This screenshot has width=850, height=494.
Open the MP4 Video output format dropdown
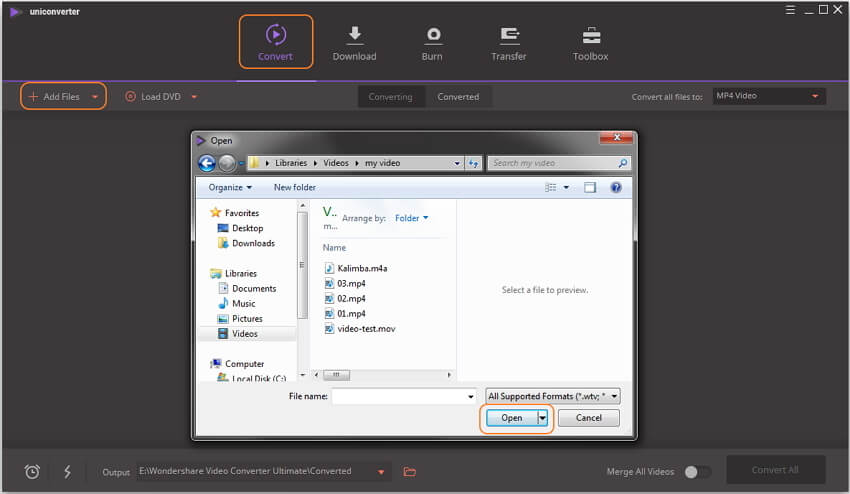[x=769, y=96]
